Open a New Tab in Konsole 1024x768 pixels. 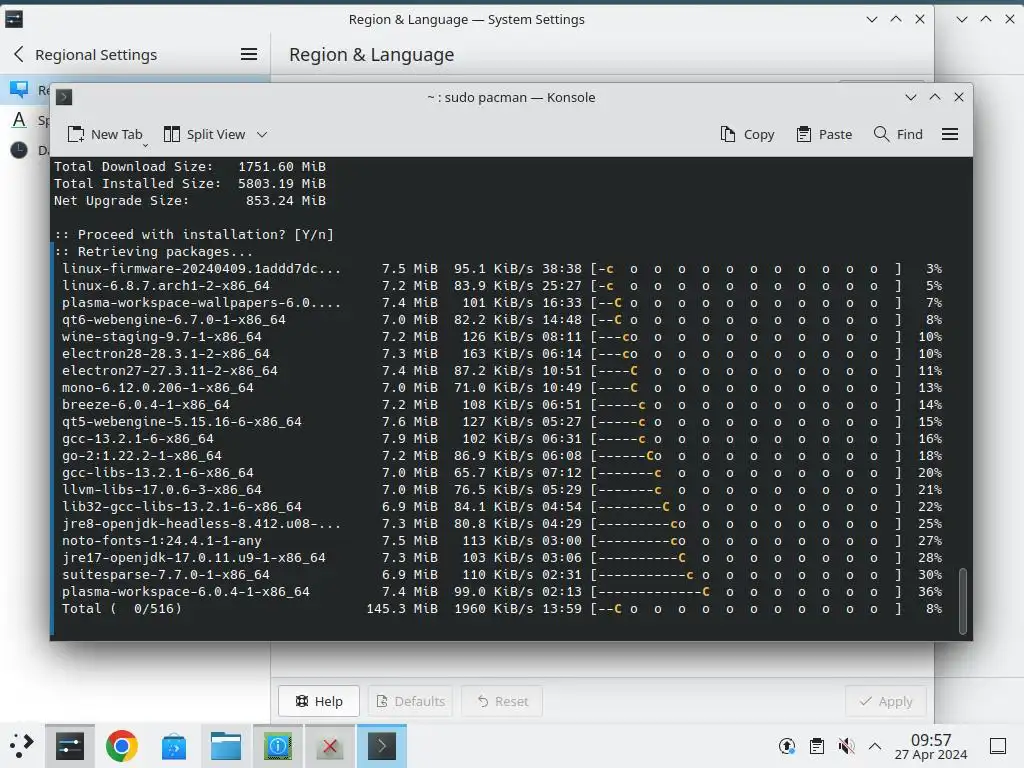(105, 135)
